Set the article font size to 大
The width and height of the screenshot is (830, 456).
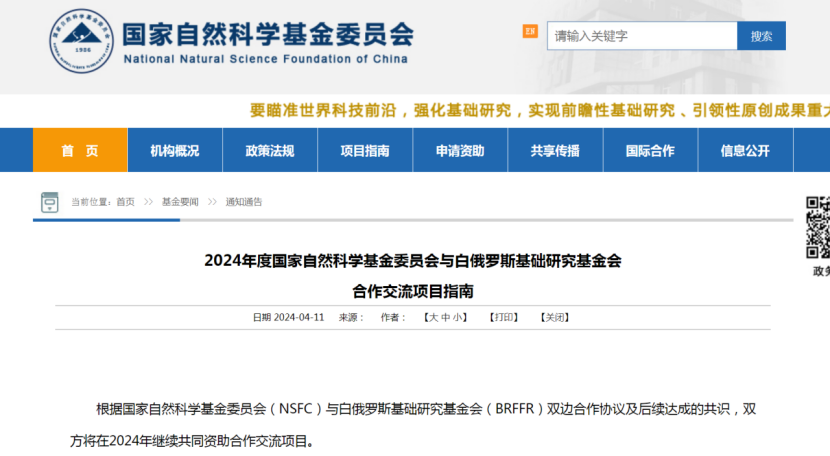433,317
